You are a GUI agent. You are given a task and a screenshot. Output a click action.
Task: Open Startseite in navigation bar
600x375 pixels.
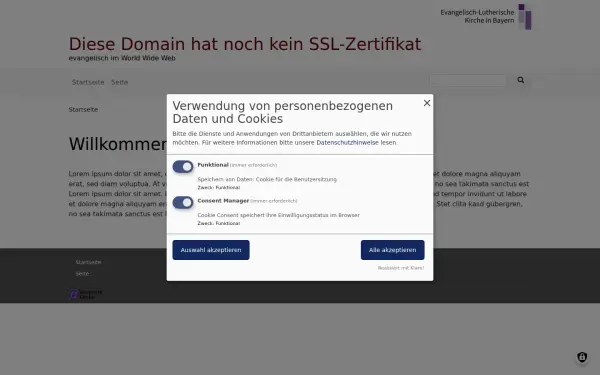click(x=88, y=82)
